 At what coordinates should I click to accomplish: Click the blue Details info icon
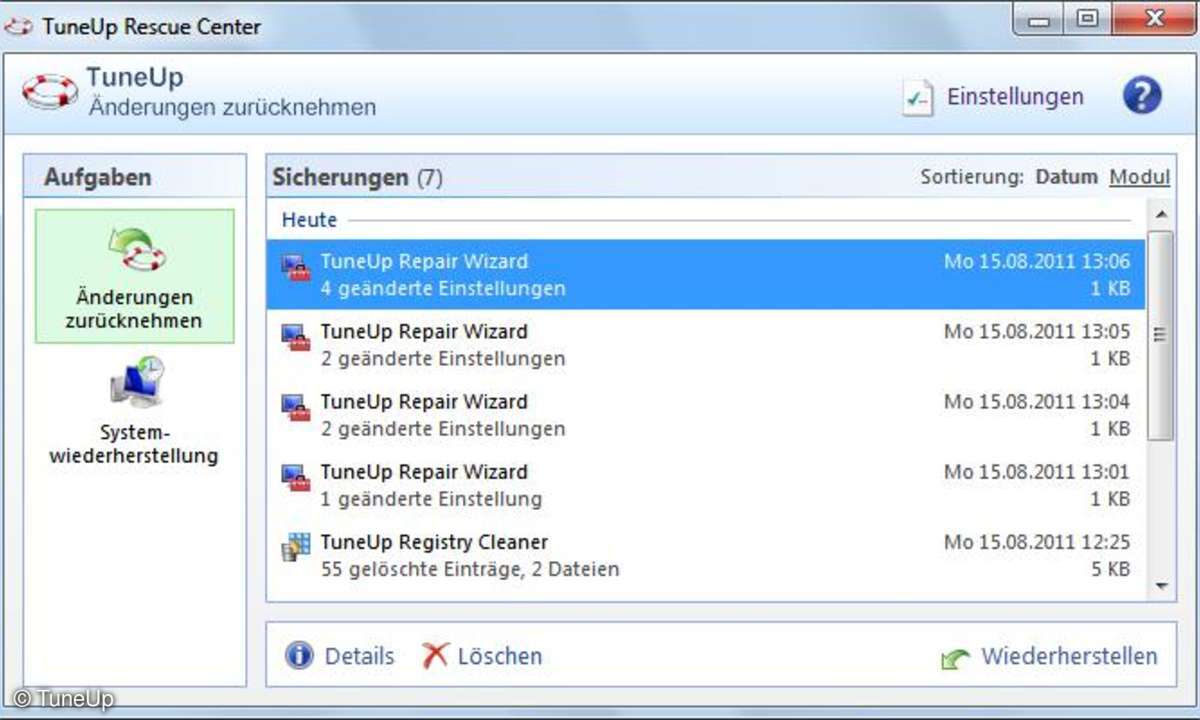299,656
